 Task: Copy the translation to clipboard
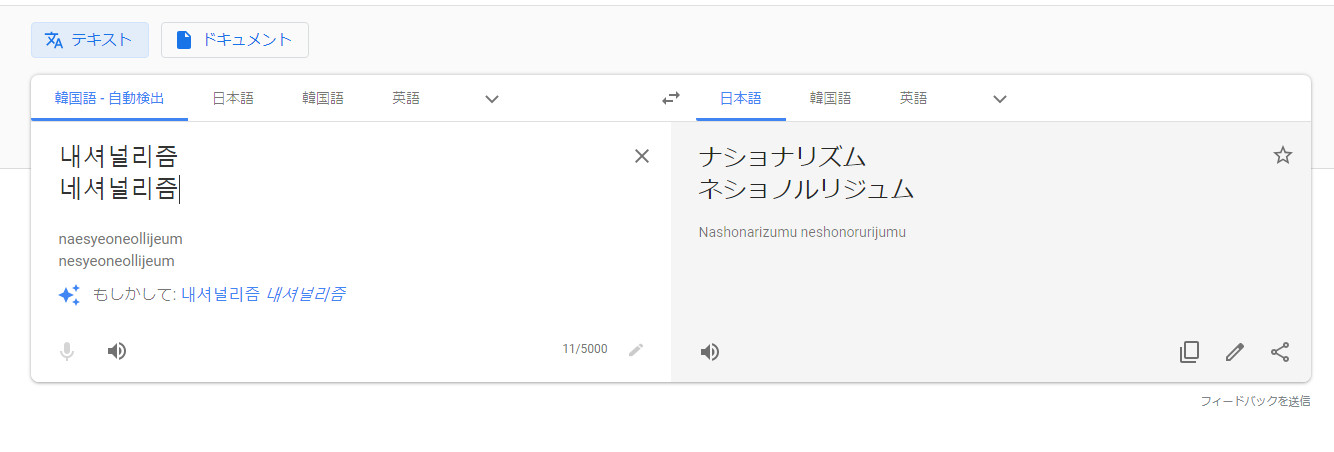1189,352
